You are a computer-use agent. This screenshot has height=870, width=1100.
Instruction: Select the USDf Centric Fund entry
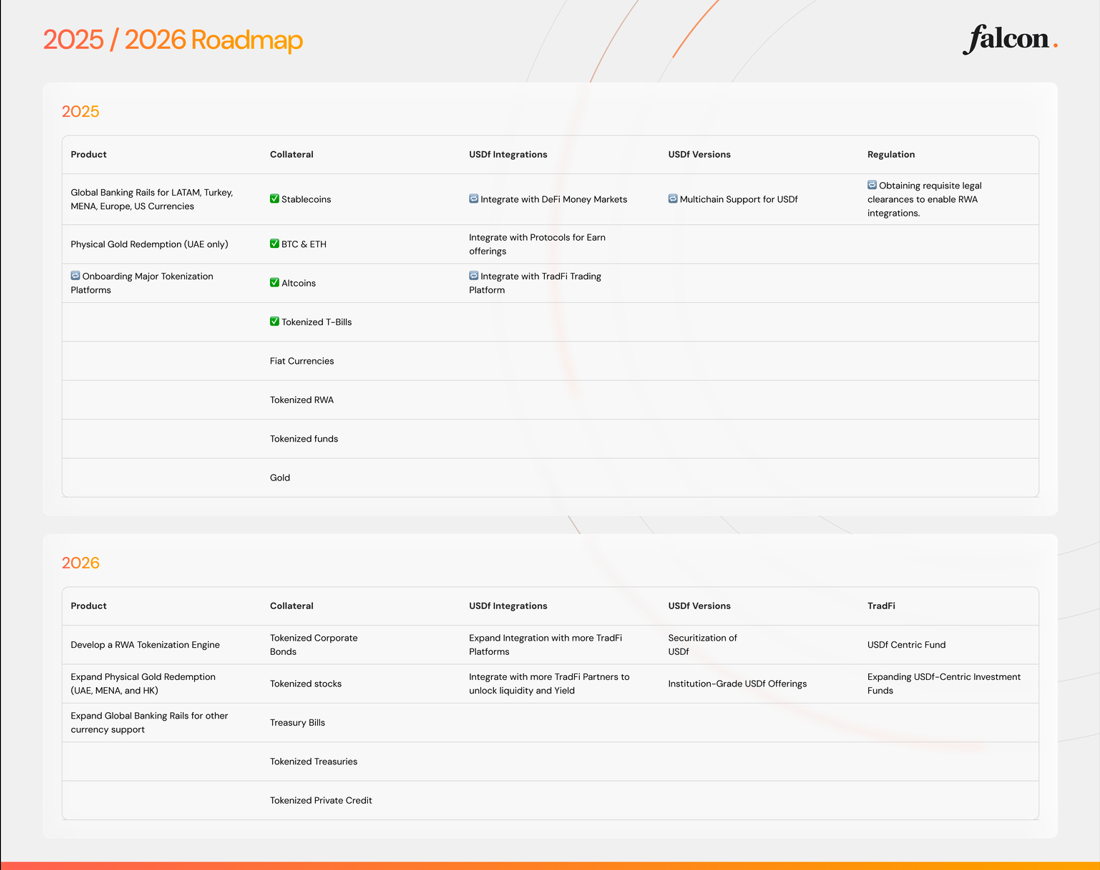[906, 645]
